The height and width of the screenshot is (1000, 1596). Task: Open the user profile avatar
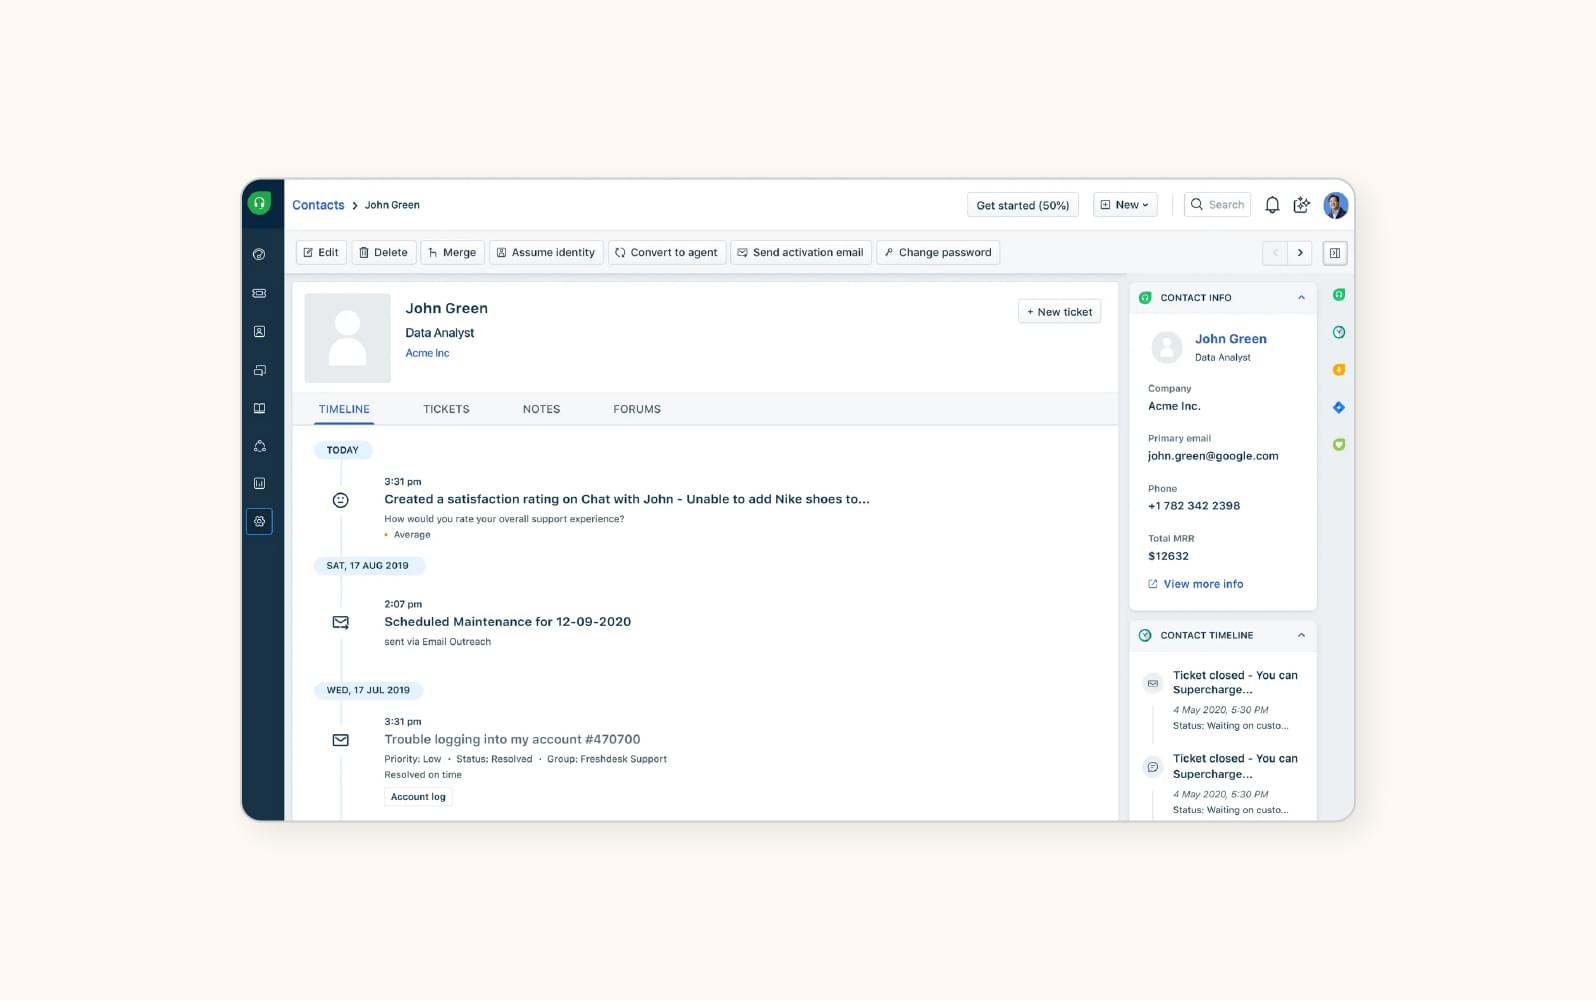[x=1336, y=205]
